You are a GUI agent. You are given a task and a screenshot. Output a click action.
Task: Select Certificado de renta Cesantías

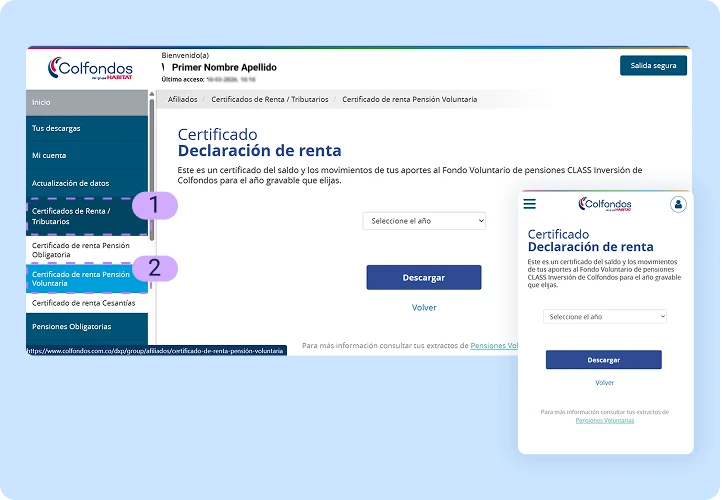87,303
